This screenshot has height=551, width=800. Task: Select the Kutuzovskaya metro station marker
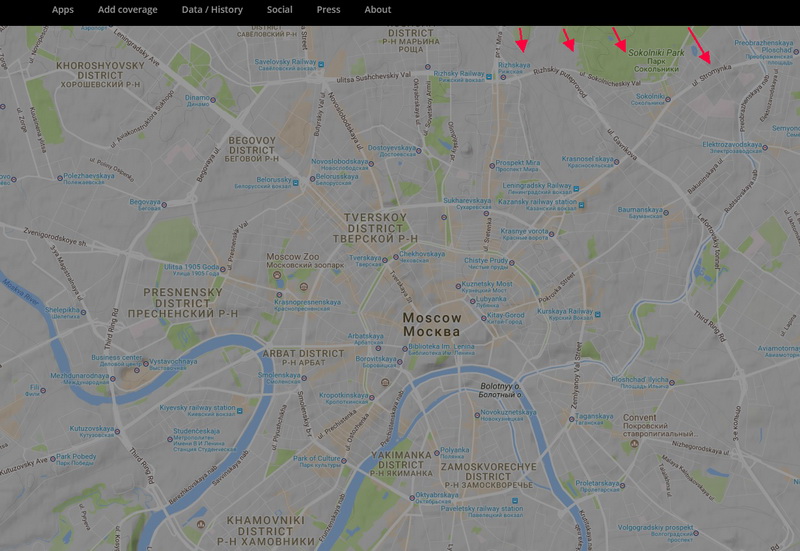(117, 432)
